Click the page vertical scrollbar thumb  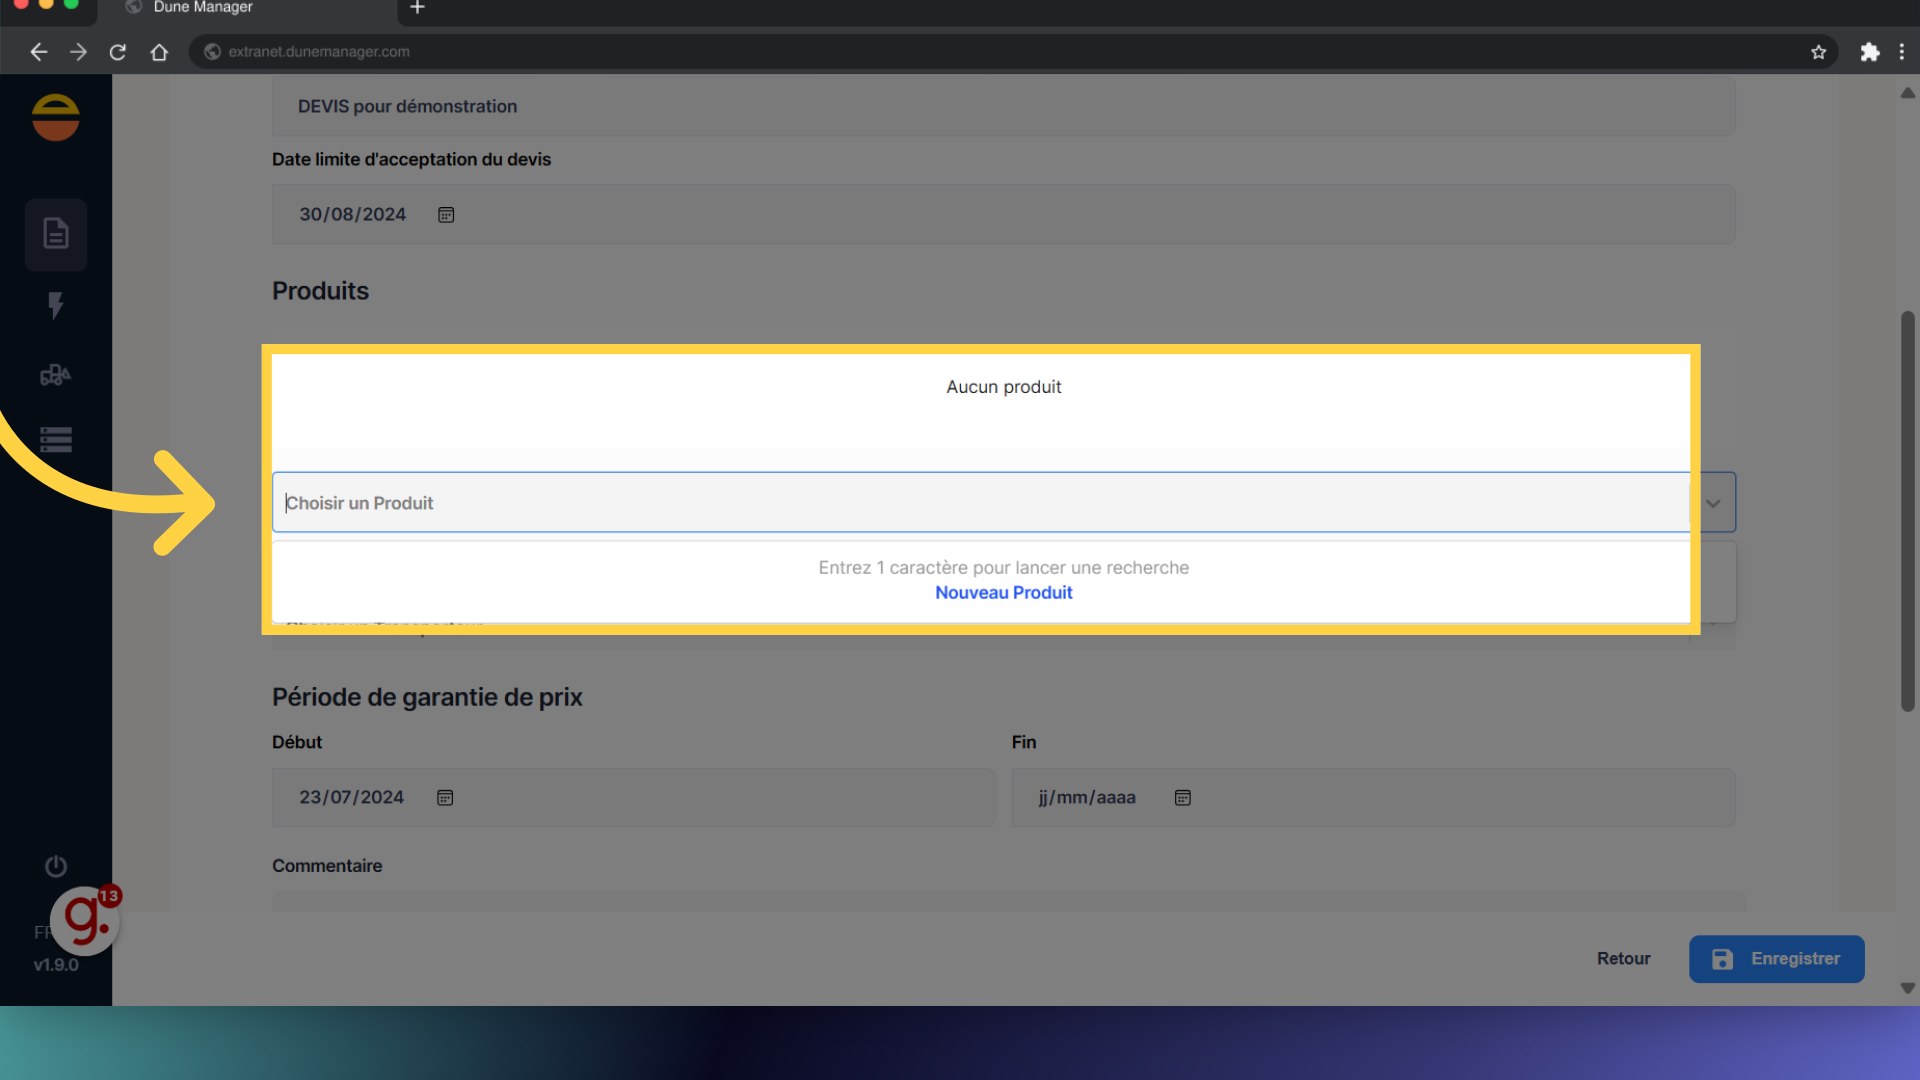click(x=1908, y=510)
